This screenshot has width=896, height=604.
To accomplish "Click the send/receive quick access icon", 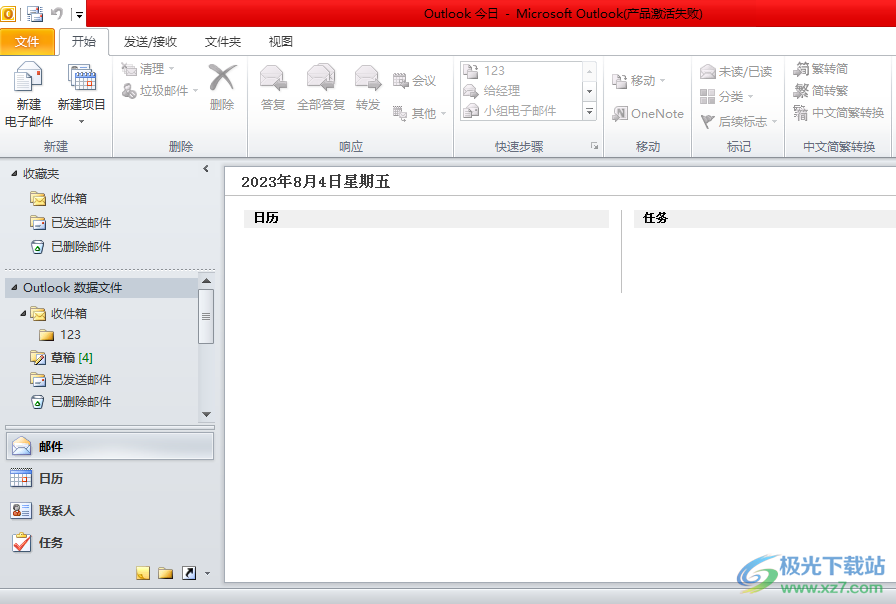I will [35, 14].
